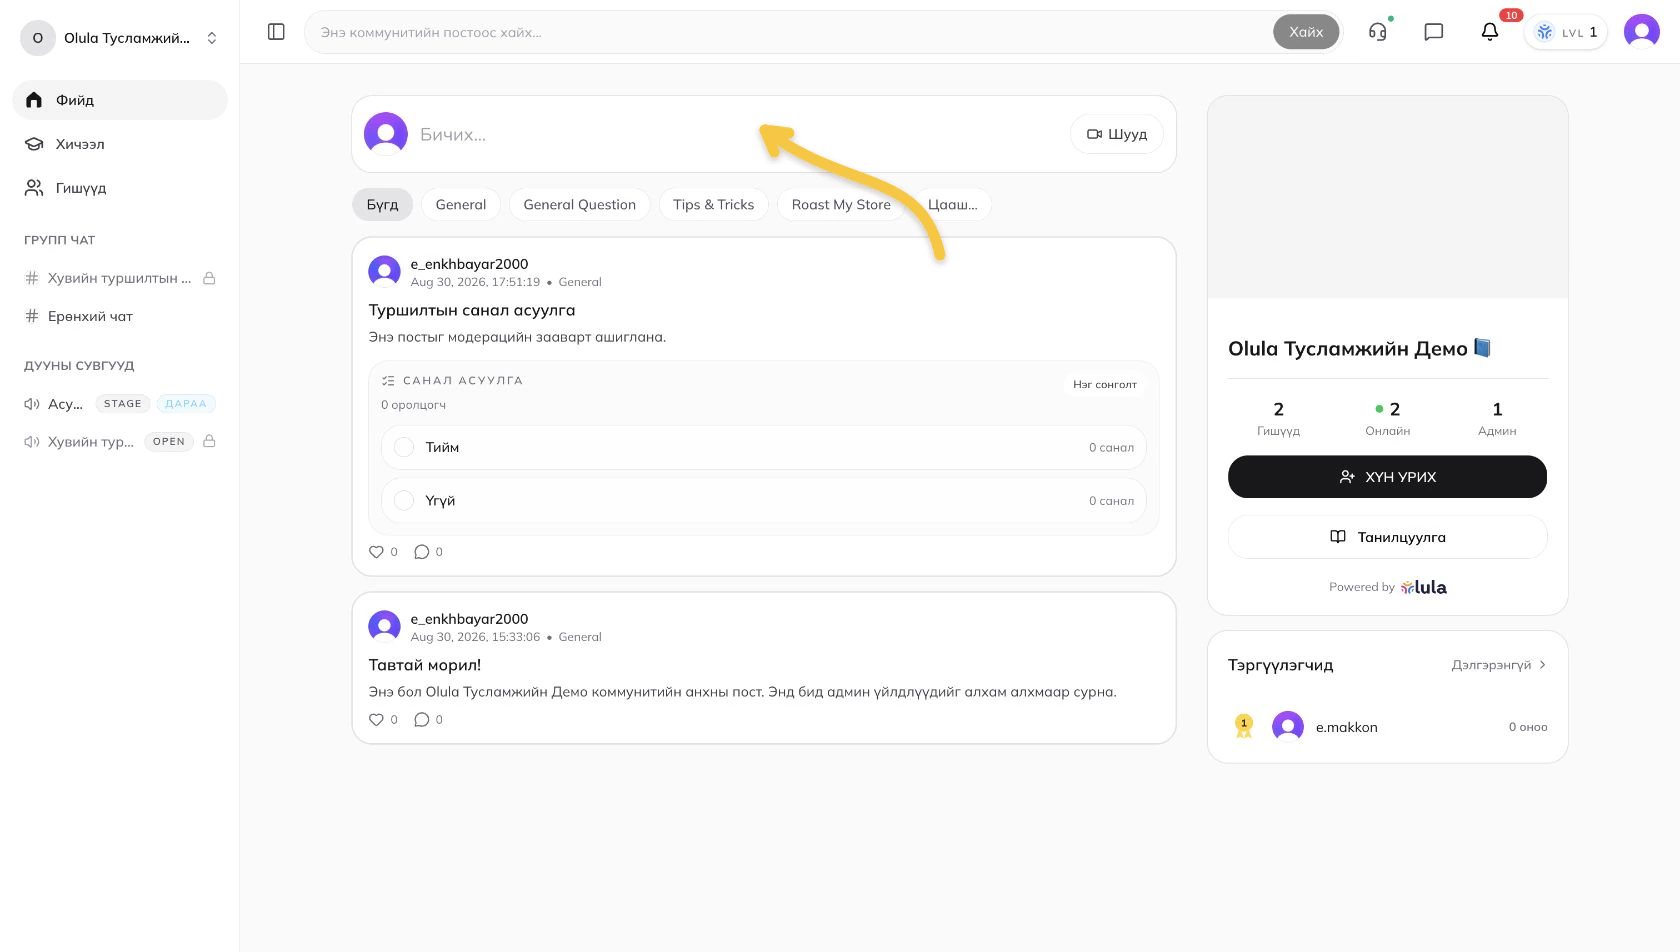Click ХҮН УРИХ invite button

[x=1388, y=477]
